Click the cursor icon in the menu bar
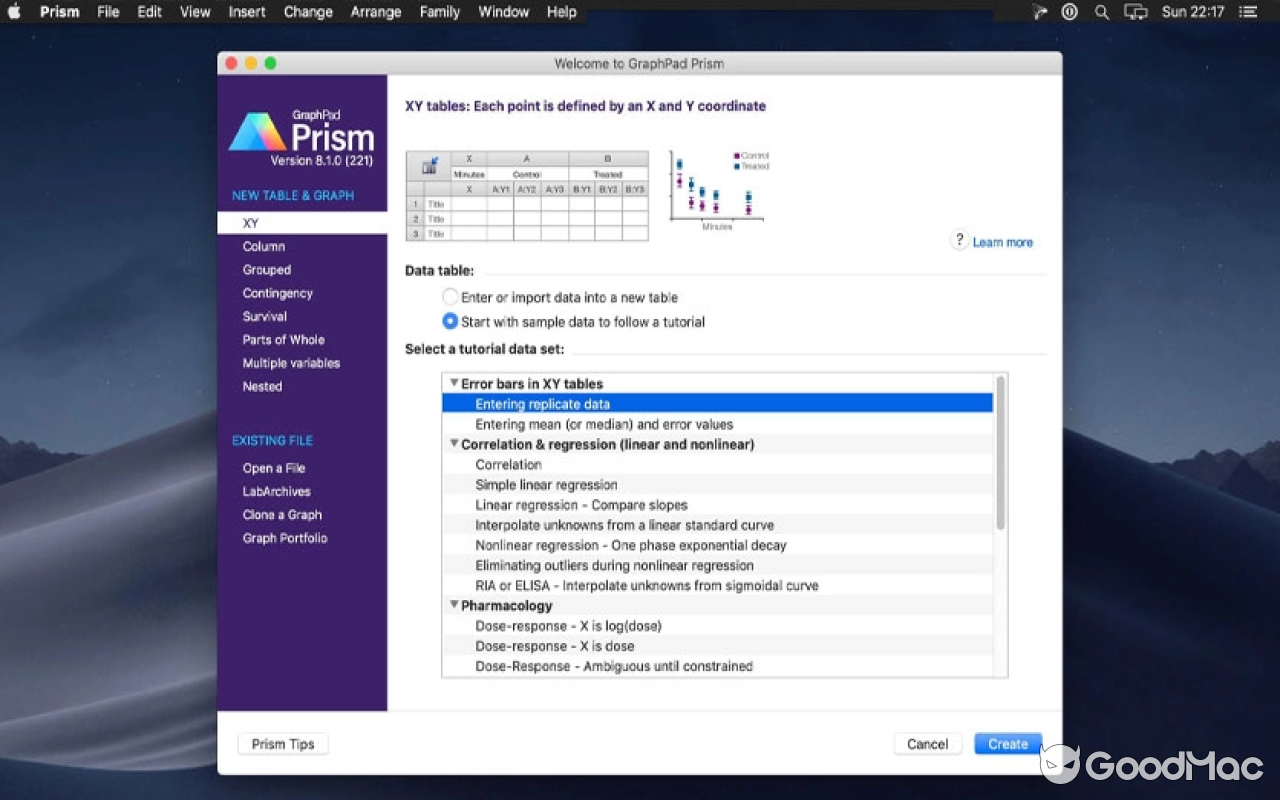 (x=1040, y=12)
